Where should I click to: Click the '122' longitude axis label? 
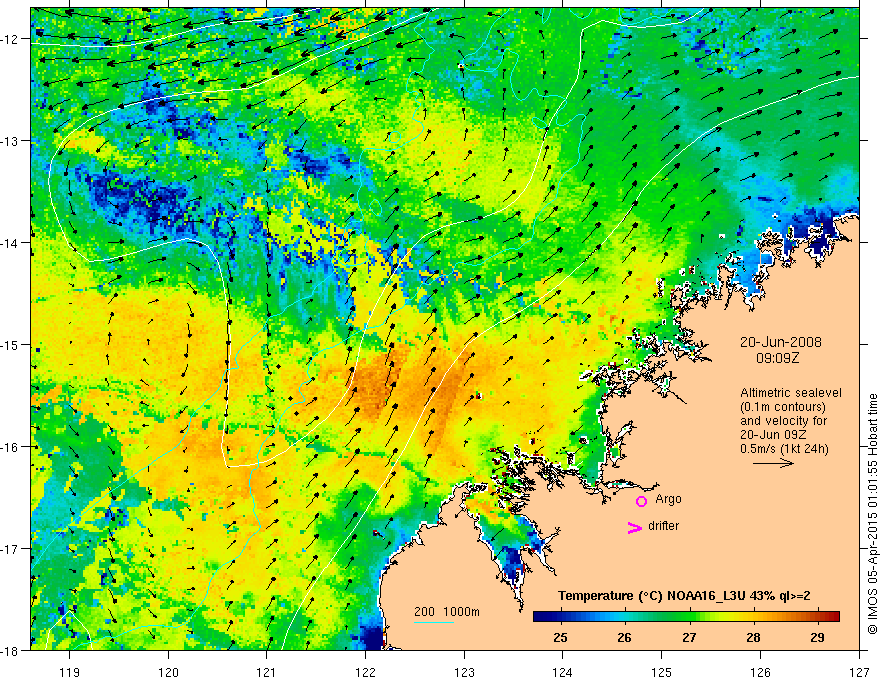pos(365,672)
